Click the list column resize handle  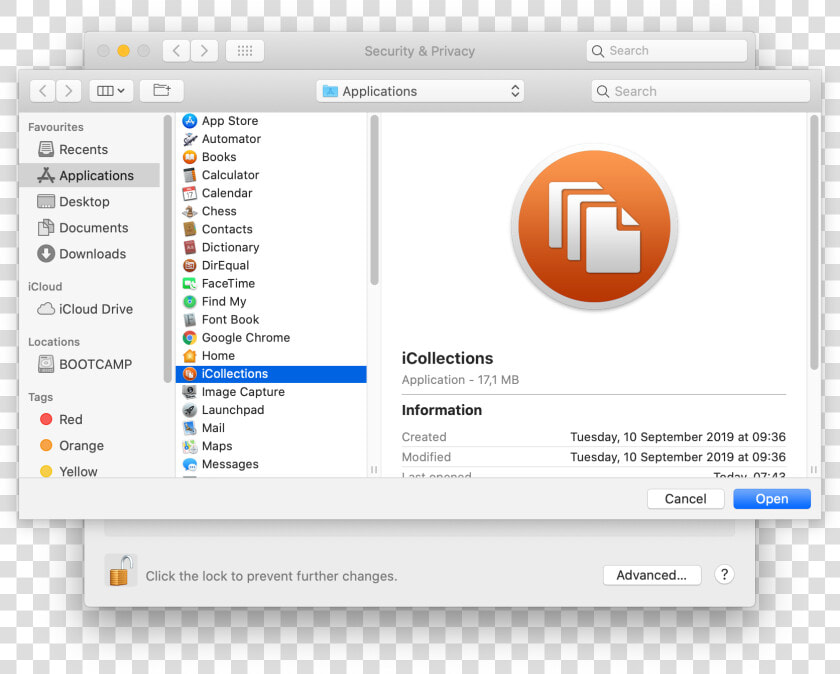coord(374,470)
